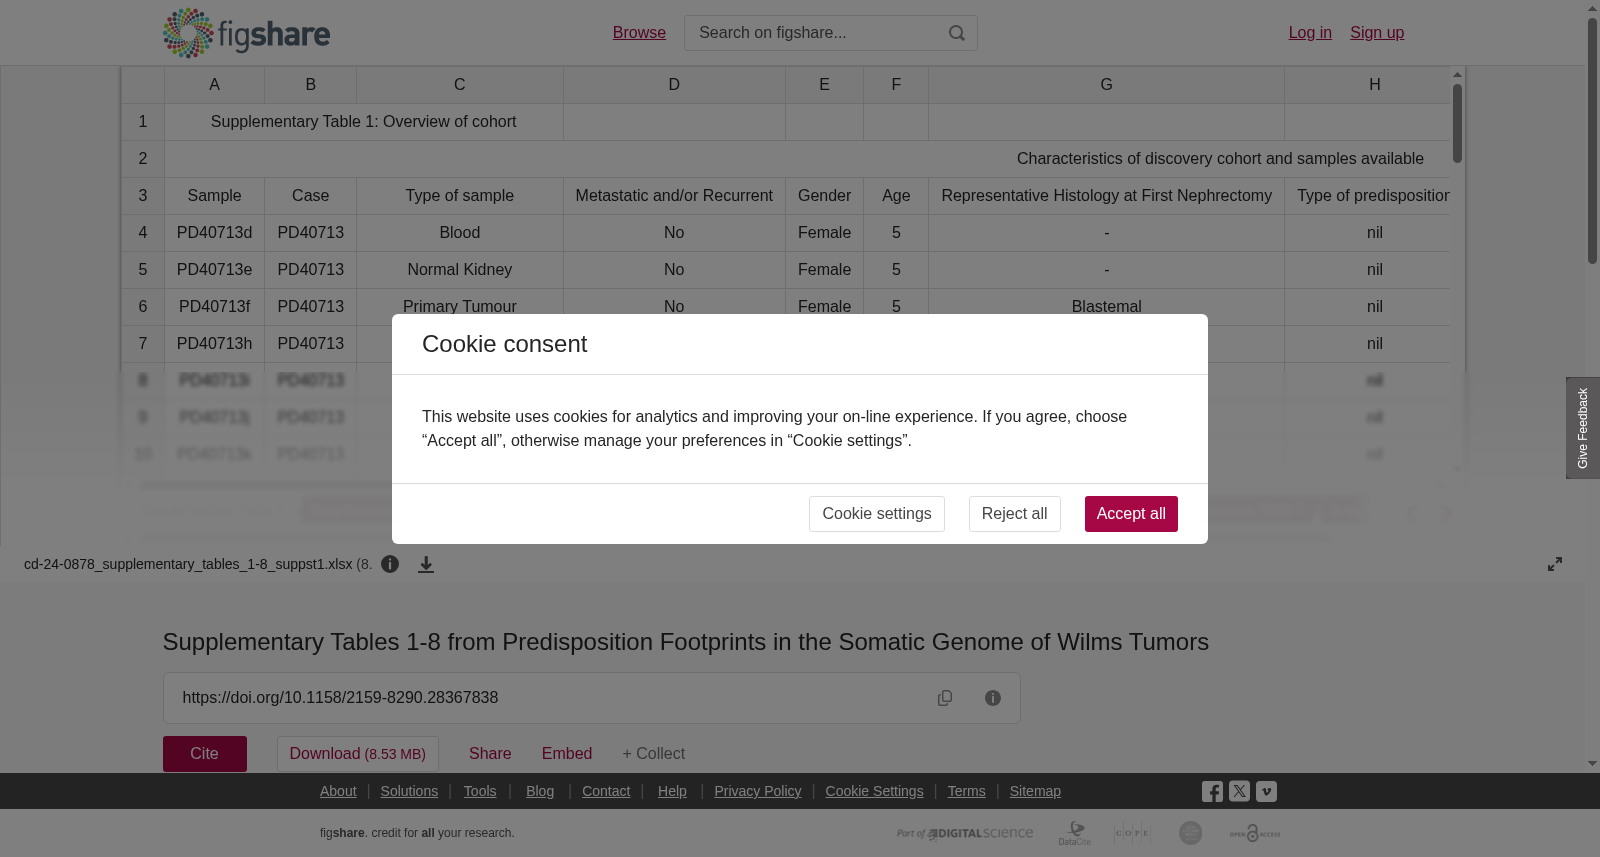Click the Blastemal histology cell
1600x857 pixels.
coord(1106,307)
